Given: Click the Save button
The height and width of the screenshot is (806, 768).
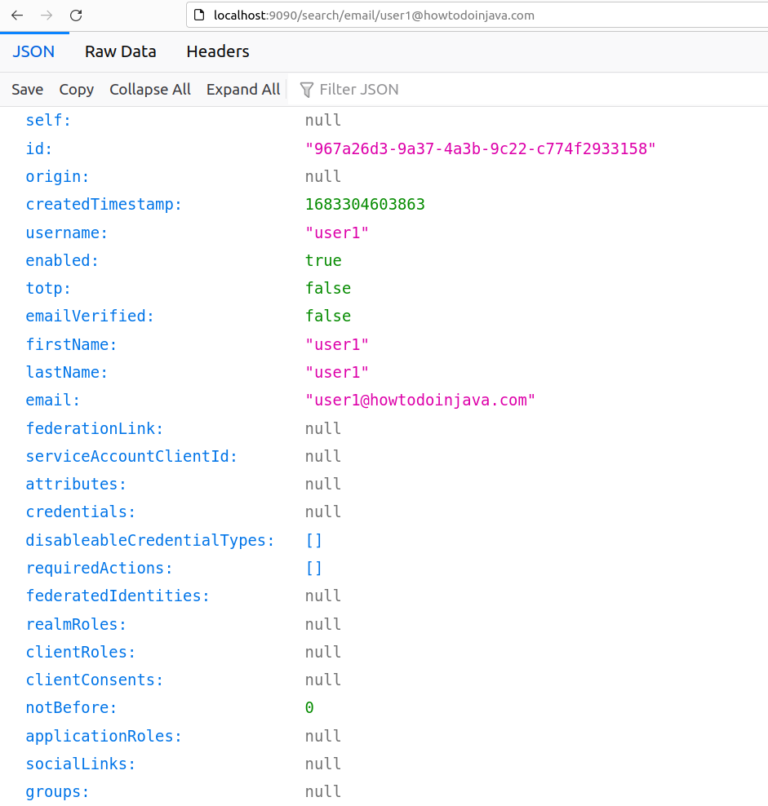Looking at the screenshot, I should coord(27,89).
